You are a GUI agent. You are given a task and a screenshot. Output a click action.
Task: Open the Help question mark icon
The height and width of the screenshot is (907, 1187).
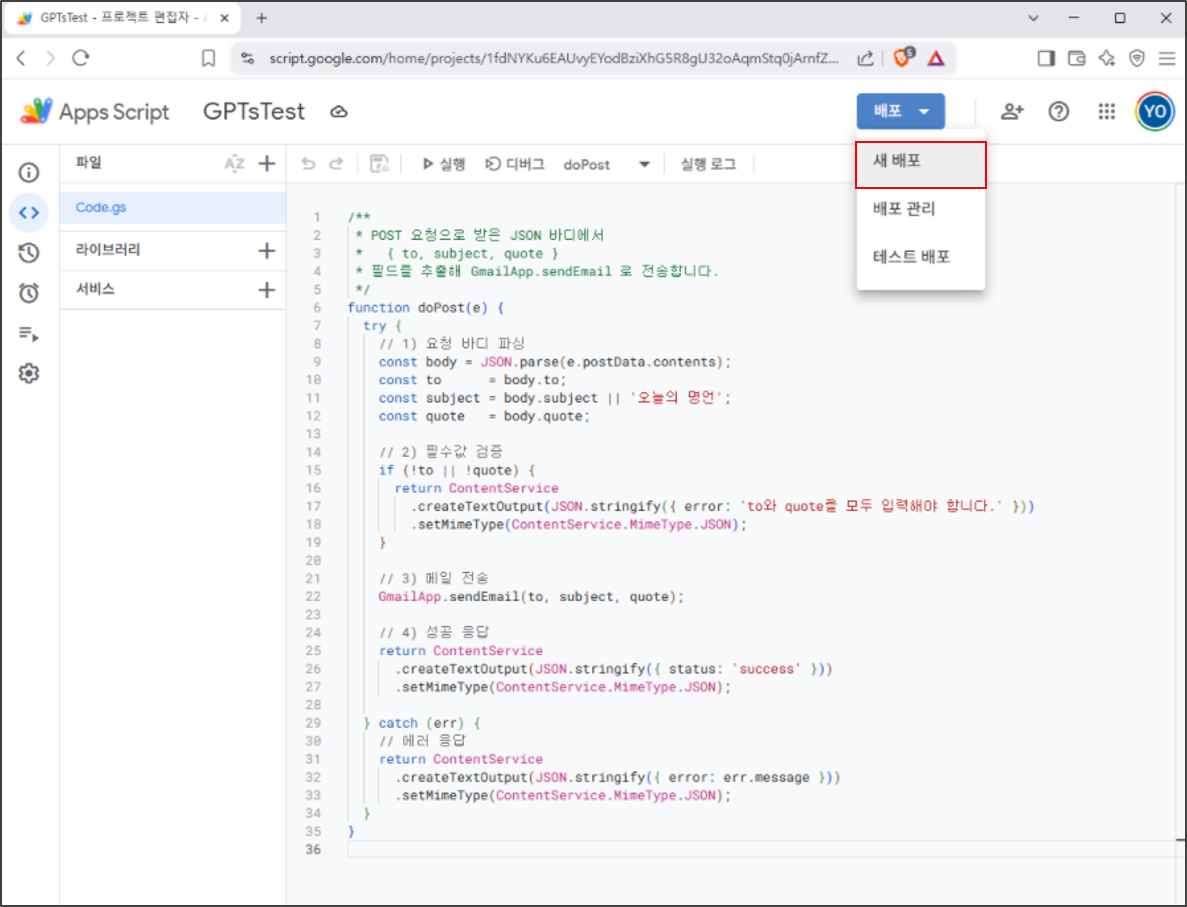pos(1058,112)
